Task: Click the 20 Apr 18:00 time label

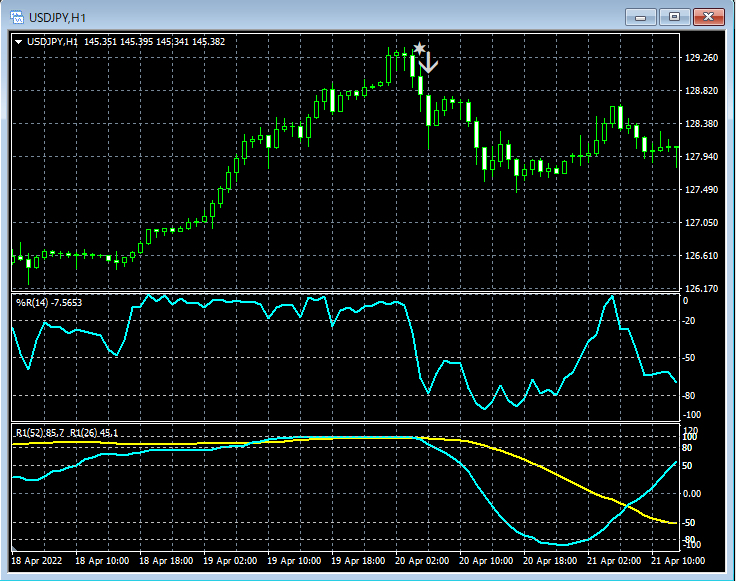Action: (x=550, y=561)
